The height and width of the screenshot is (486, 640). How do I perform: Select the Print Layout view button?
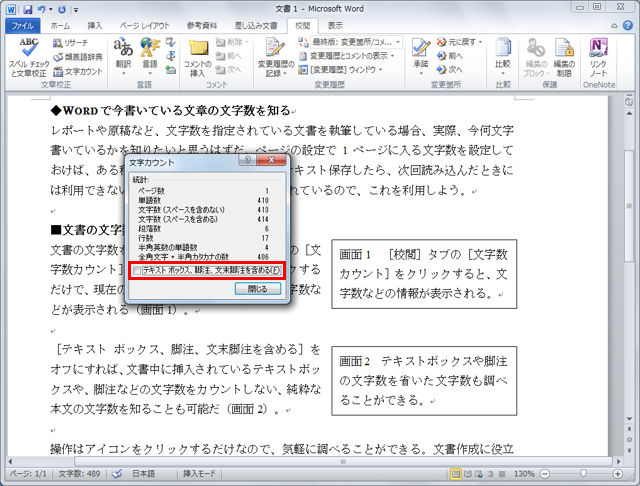click(456, 474)
